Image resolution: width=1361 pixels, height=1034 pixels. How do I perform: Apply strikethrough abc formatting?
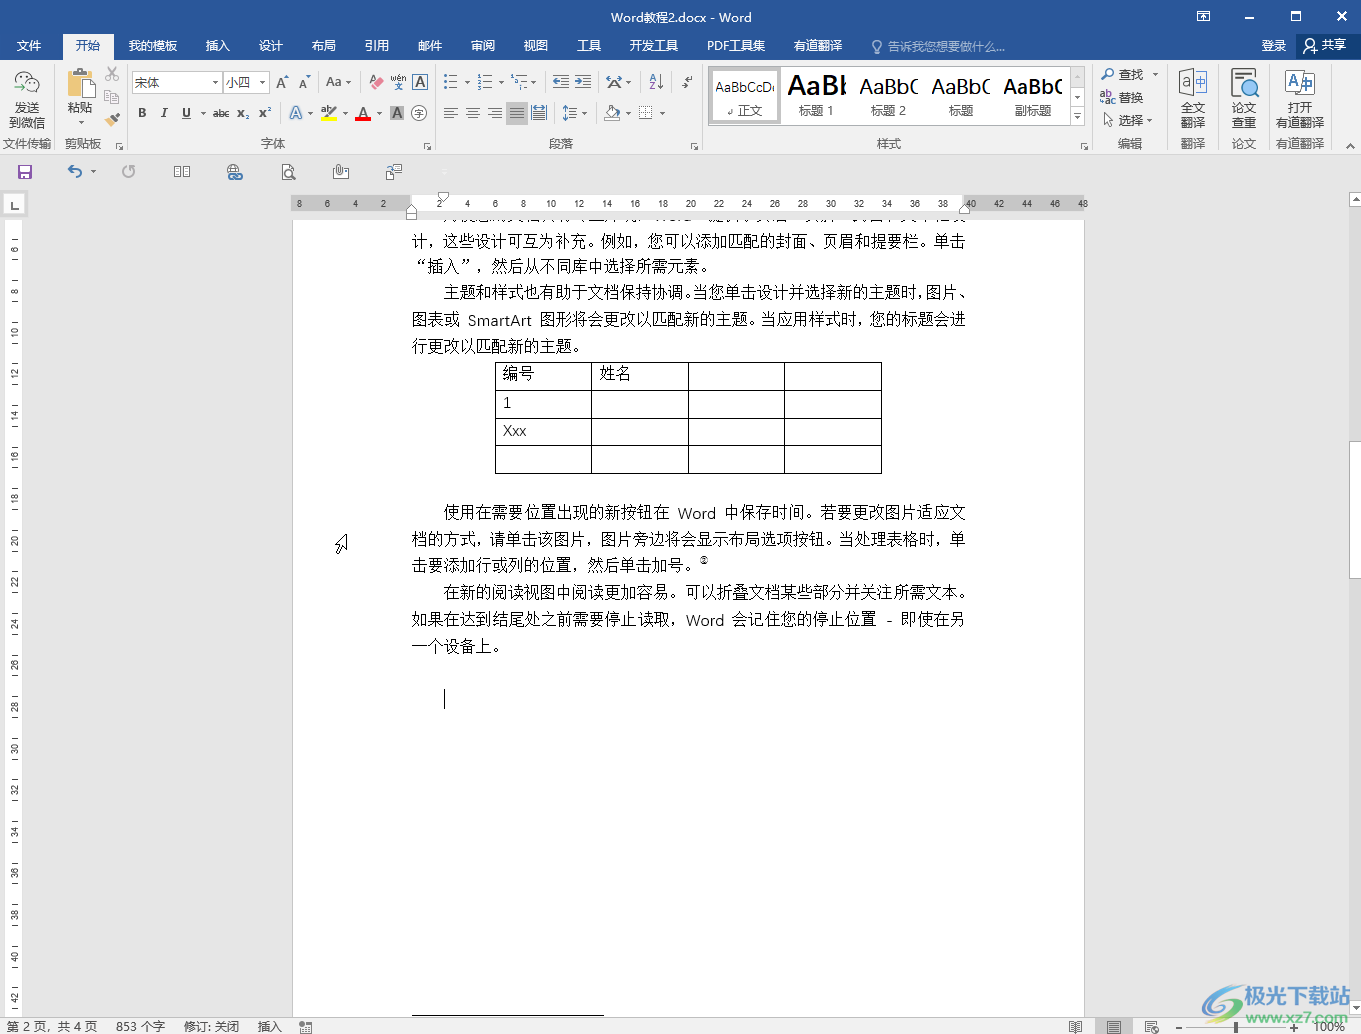[x=221, y=113]
